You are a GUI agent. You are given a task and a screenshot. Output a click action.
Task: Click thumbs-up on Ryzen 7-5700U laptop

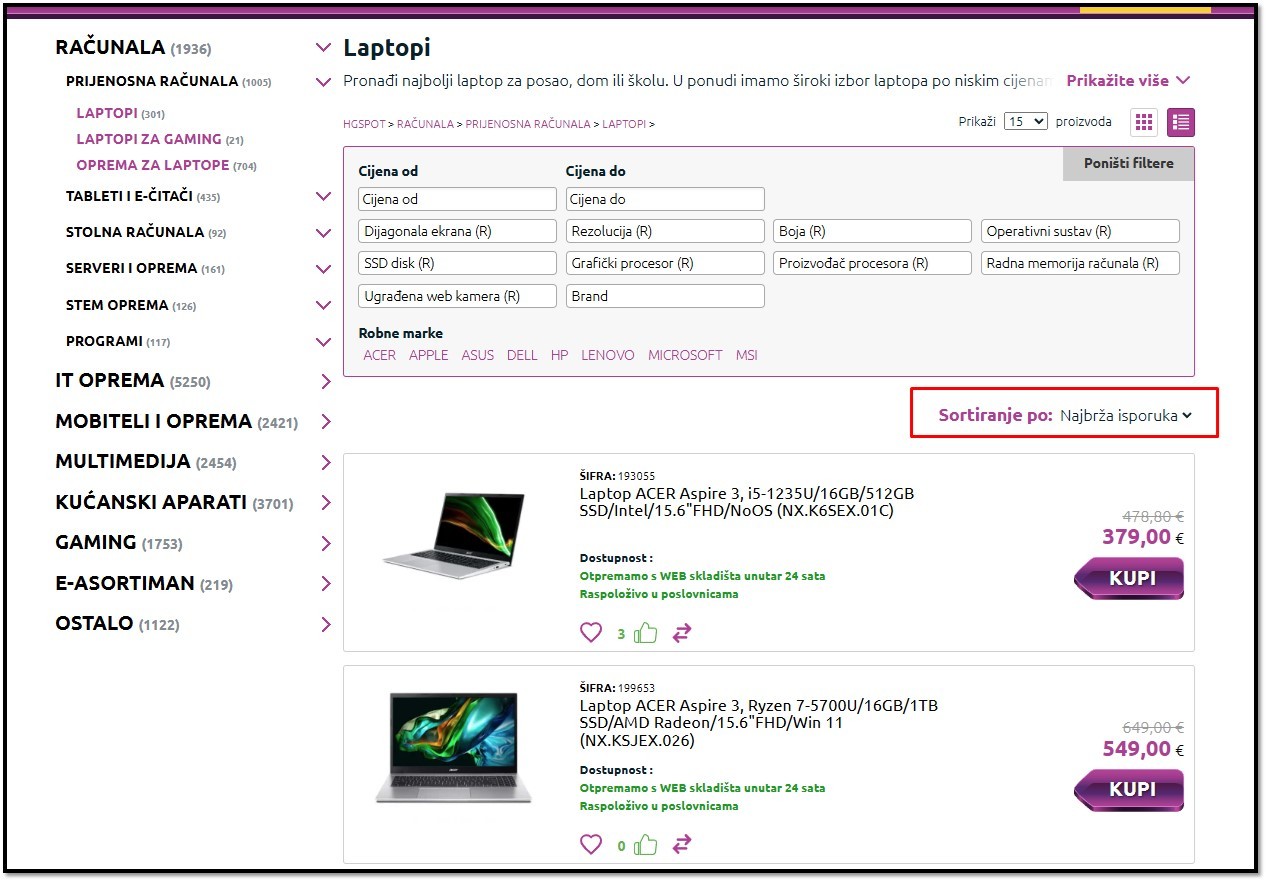pyautogui.click(x=646, y=845)
